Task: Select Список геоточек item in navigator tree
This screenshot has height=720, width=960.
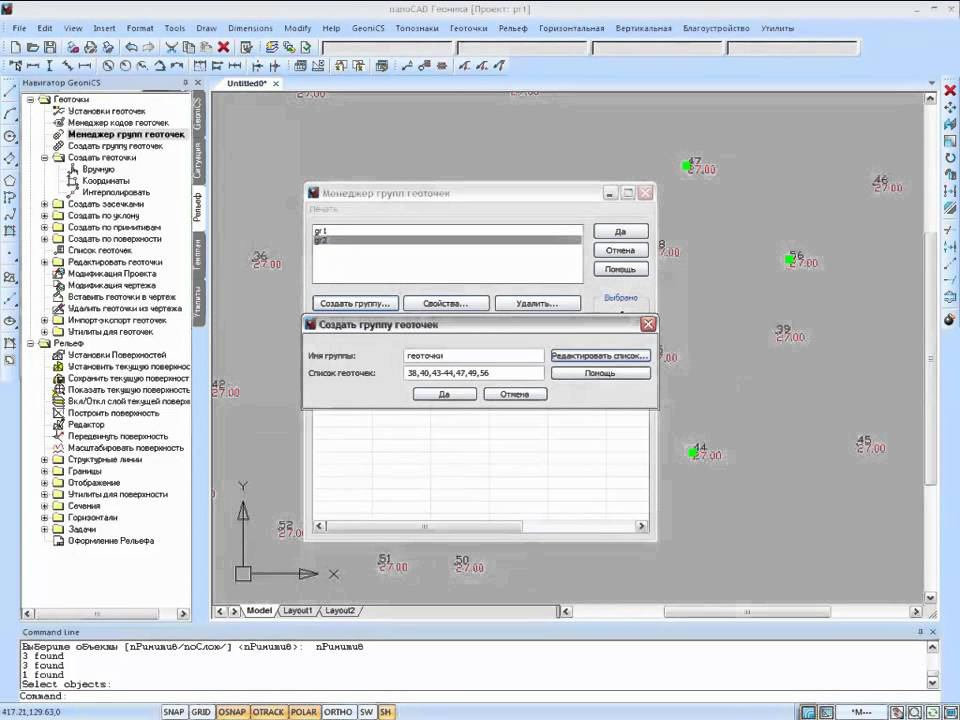Action: (100, 250)
